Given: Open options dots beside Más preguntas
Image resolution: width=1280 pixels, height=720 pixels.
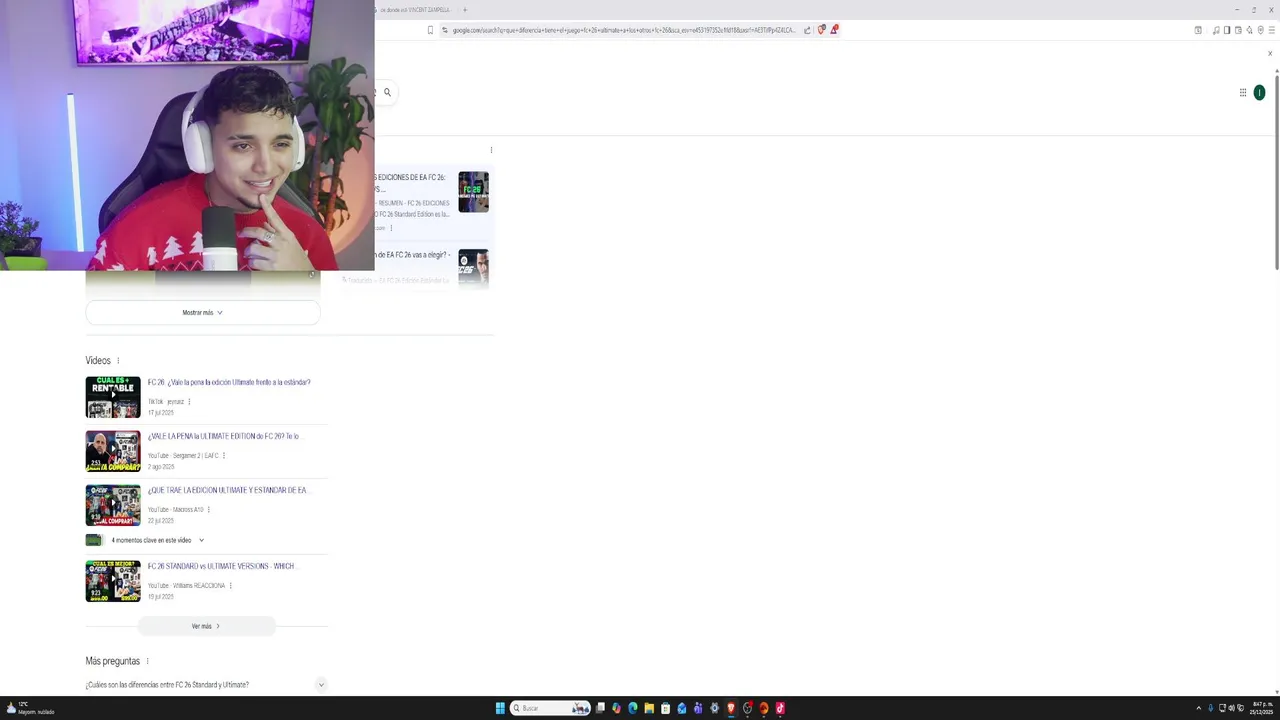Looking at the screenshot, I should pyautogui.click(x=147, y=661).
